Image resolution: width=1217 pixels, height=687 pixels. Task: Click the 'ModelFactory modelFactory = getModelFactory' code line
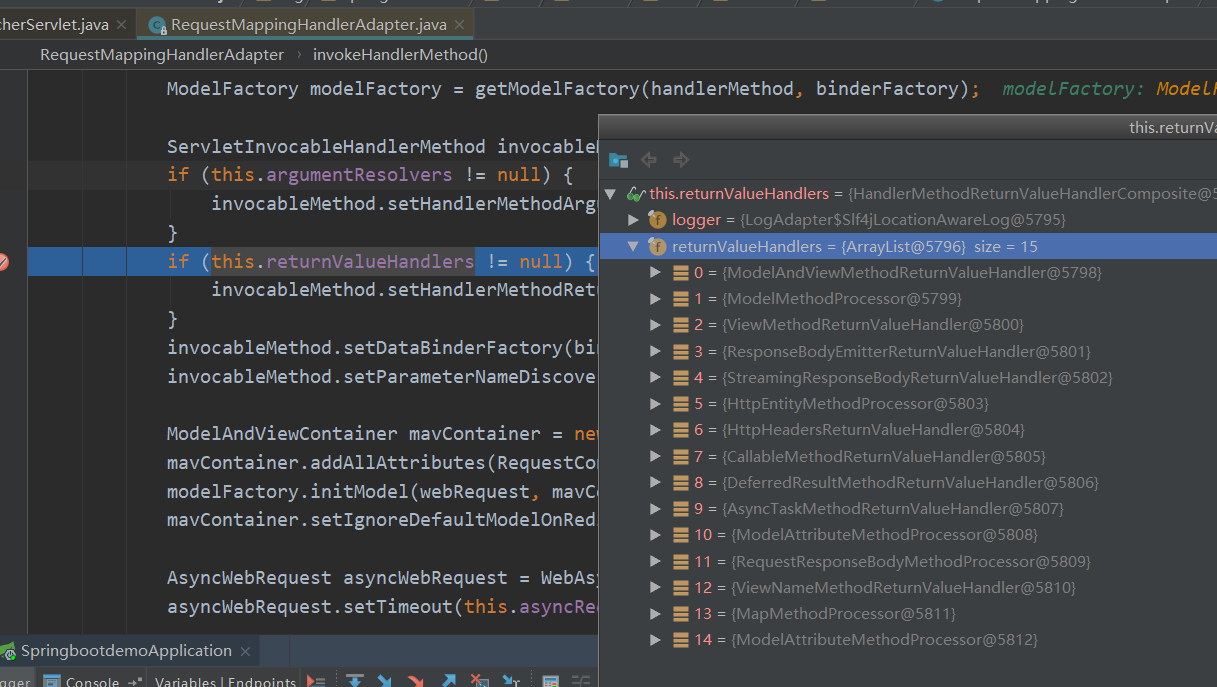[x=573, y=89]
